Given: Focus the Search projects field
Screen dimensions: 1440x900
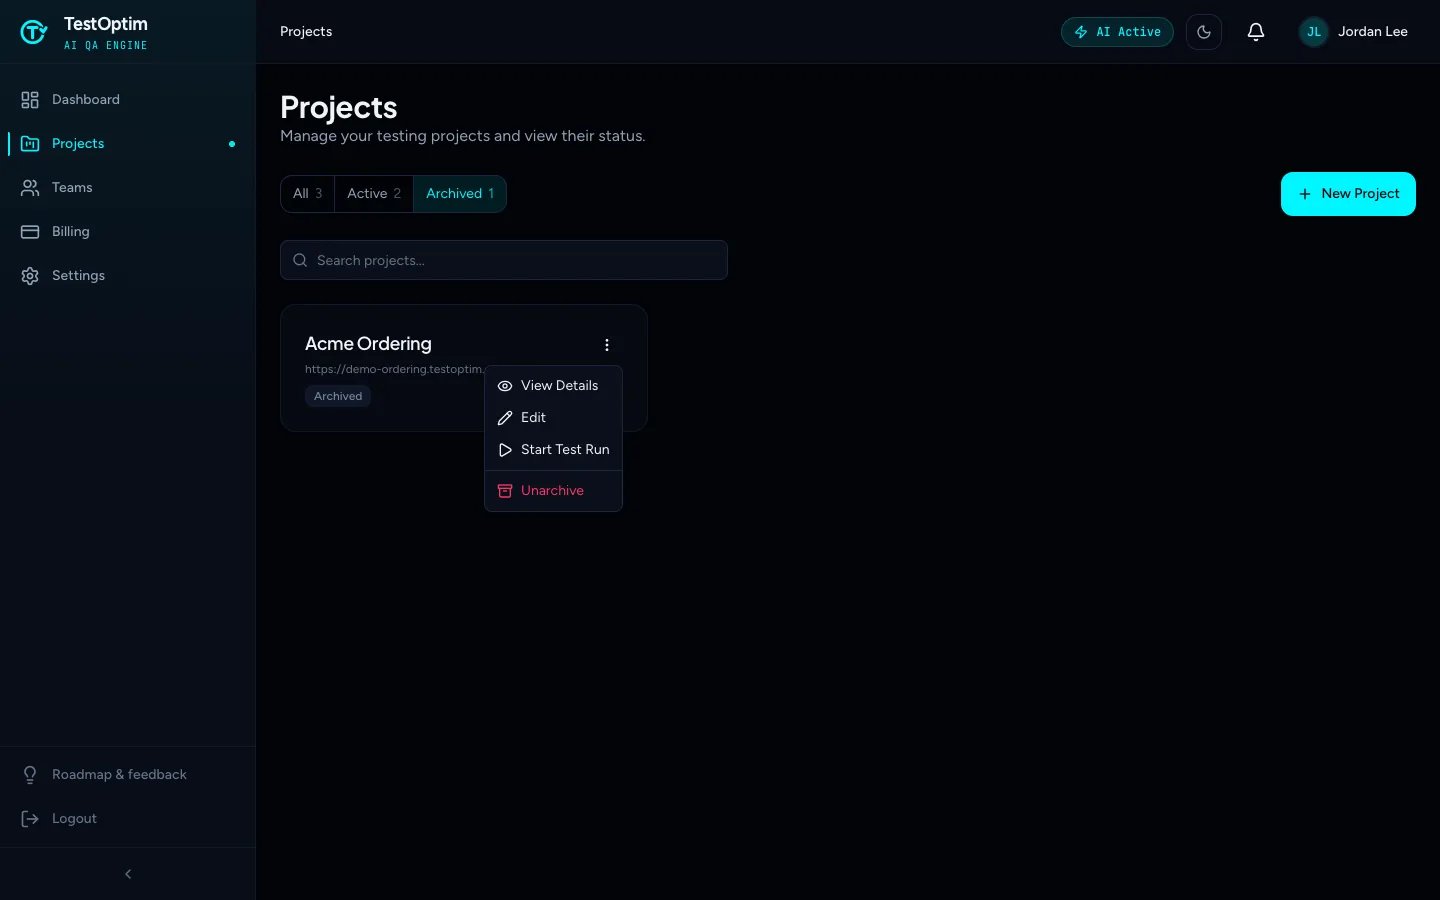Looking at the screenshot, I should pyautogui.click(x=504, y=260).
